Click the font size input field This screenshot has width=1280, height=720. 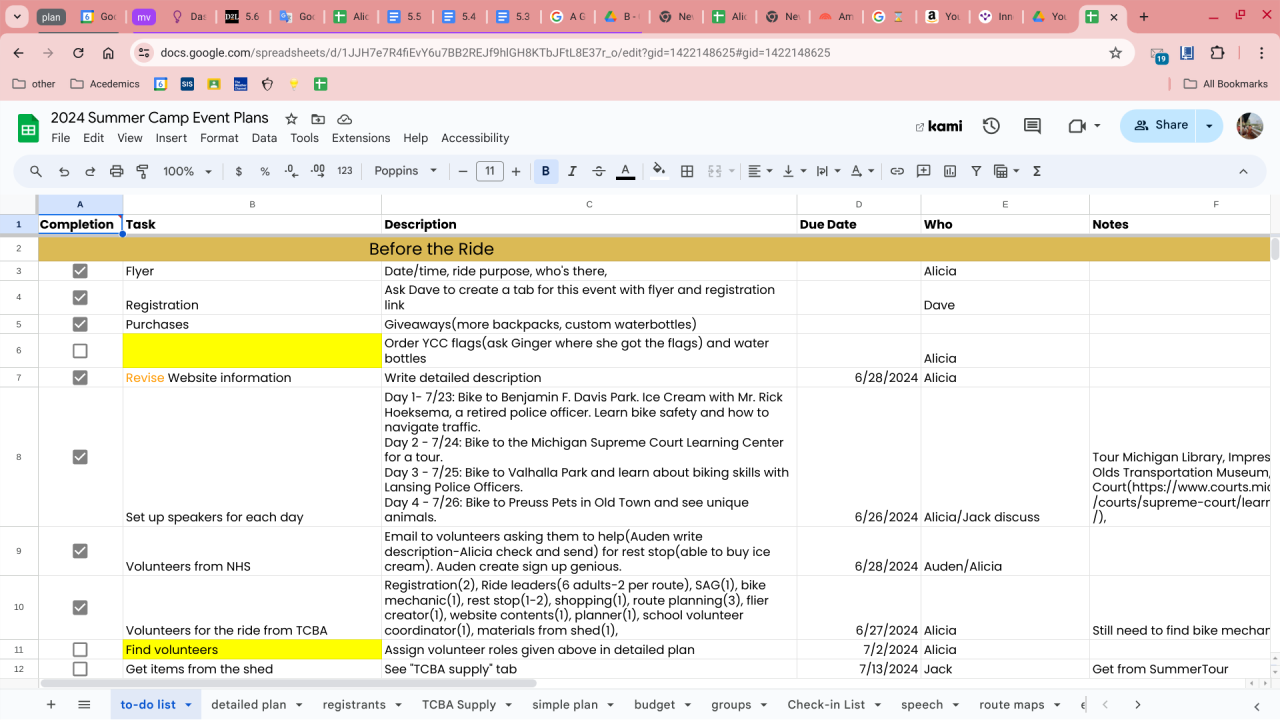click(x=489, y=171)
